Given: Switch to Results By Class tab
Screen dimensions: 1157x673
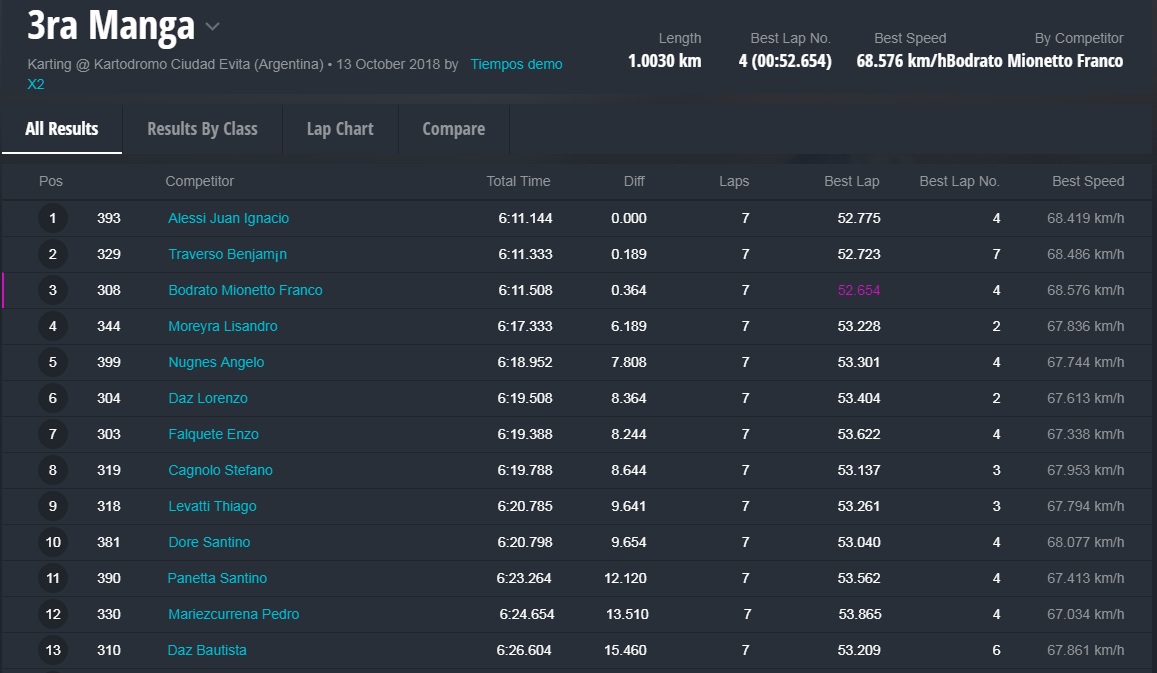Looking at the screenshot, I should coord(202,129).
